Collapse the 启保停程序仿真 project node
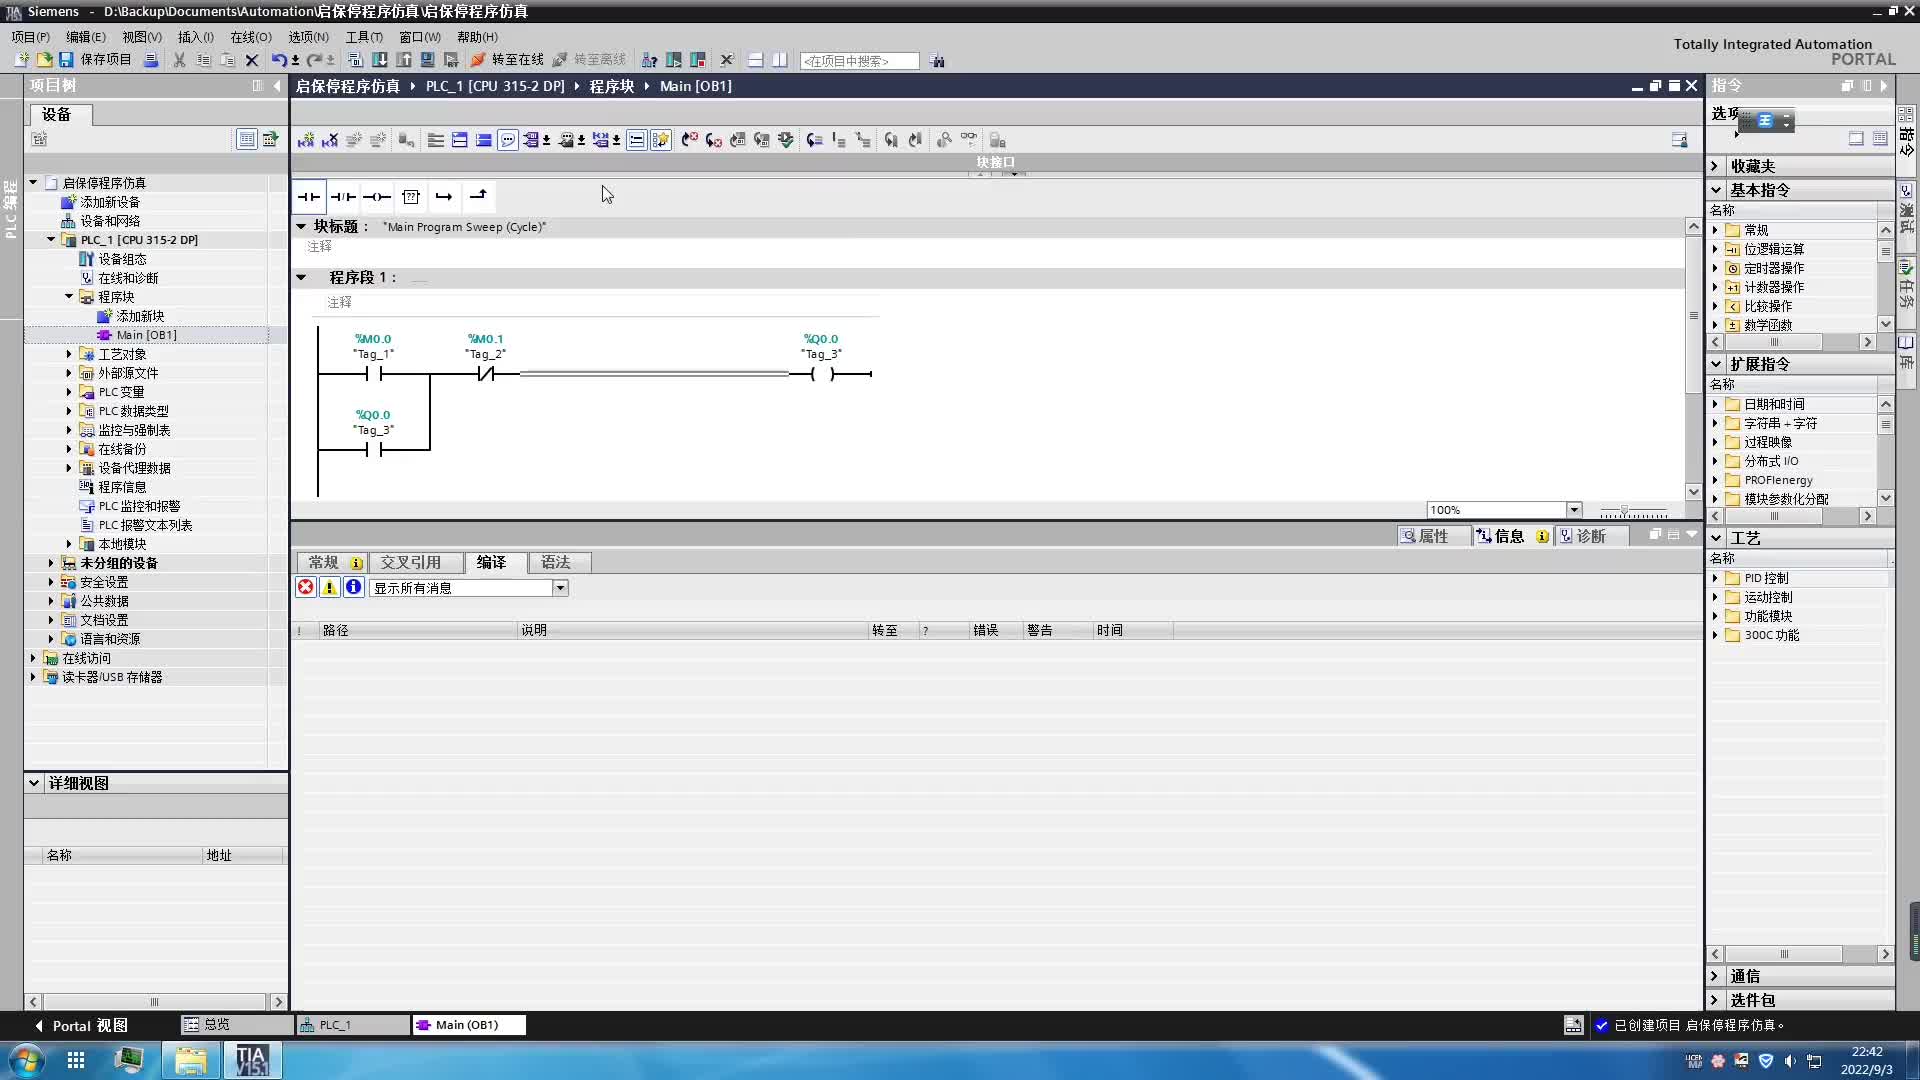1920x1080 pixels. pos(33,182)
